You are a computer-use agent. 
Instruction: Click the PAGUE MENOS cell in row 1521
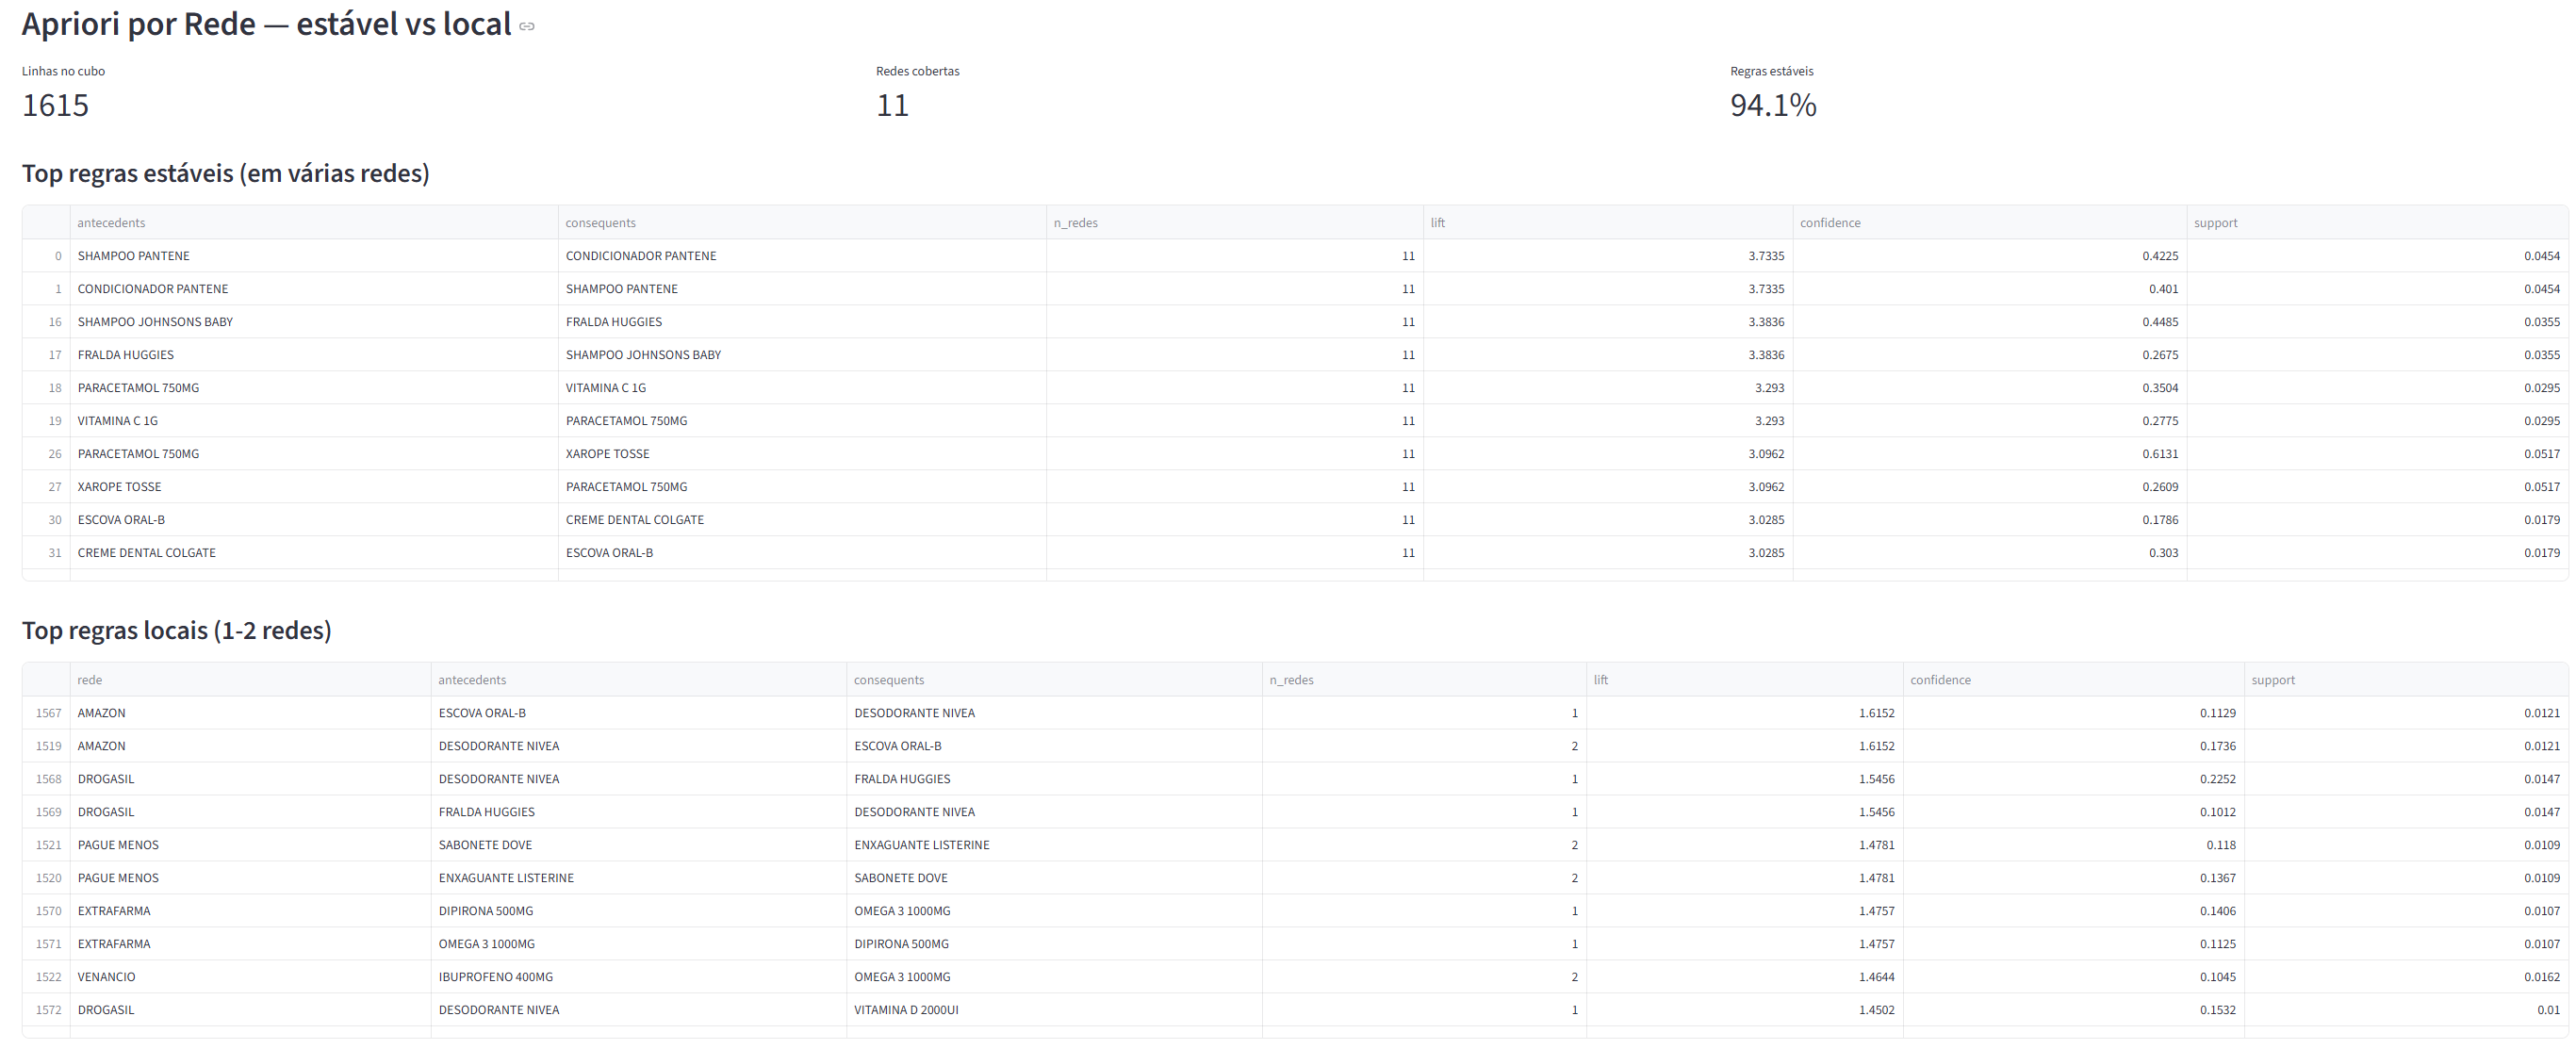pyautogui.click(x=250, y=844)
